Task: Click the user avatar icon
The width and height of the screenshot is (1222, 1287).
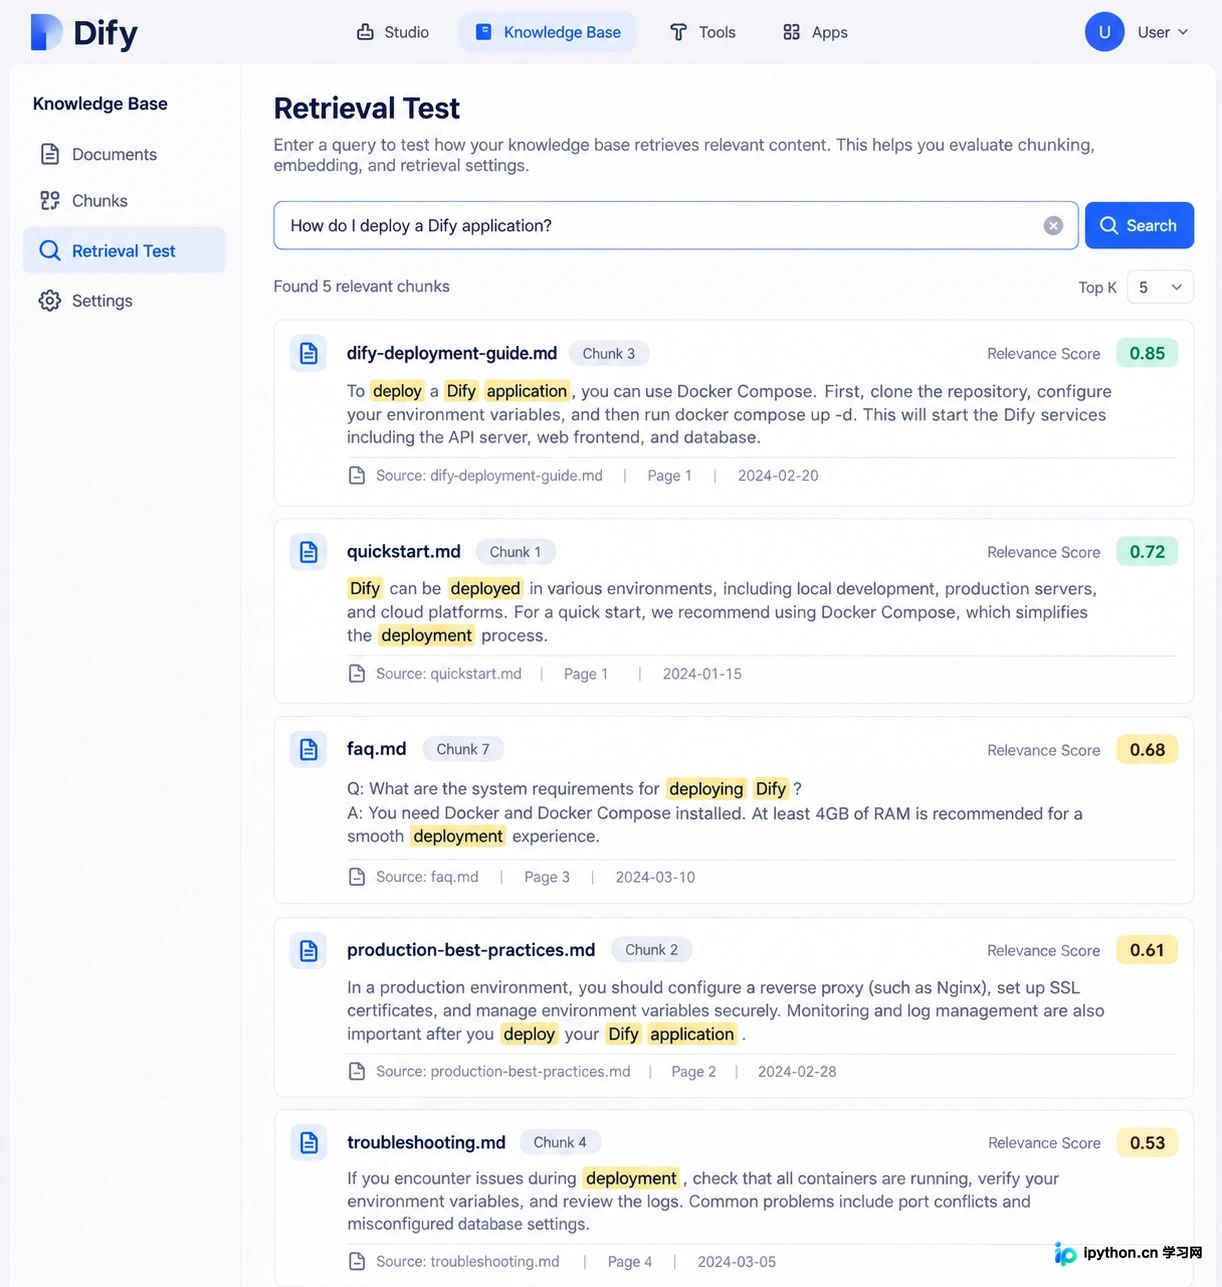Action: pyautogui.click(x=1105, y=32)
